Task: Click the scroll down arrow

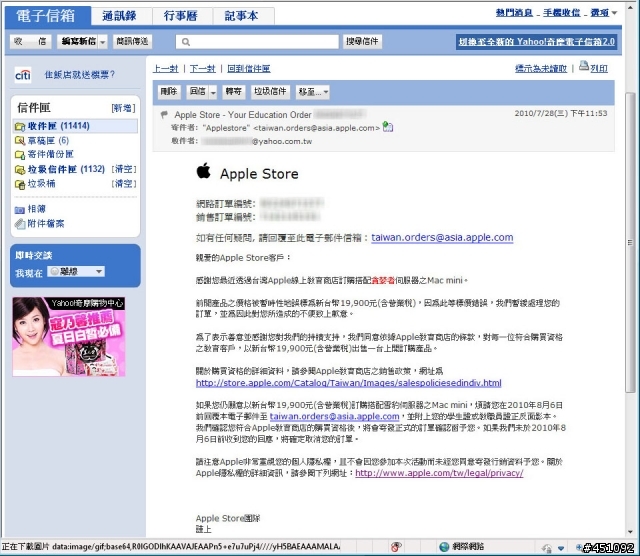Action: [x=631, y=532]
